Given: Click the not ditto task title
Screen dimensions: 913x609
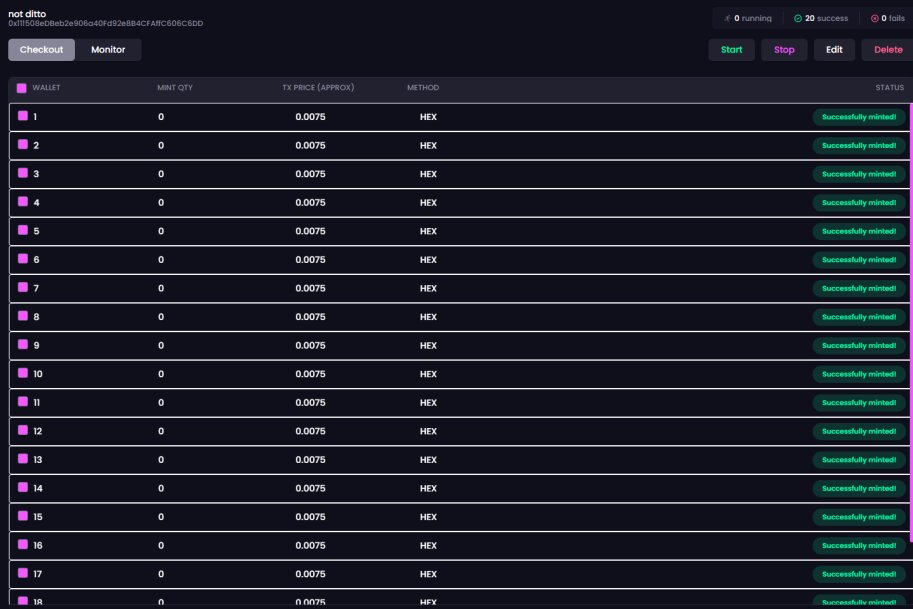Looking at the screenshot, I should coord(27,13).
